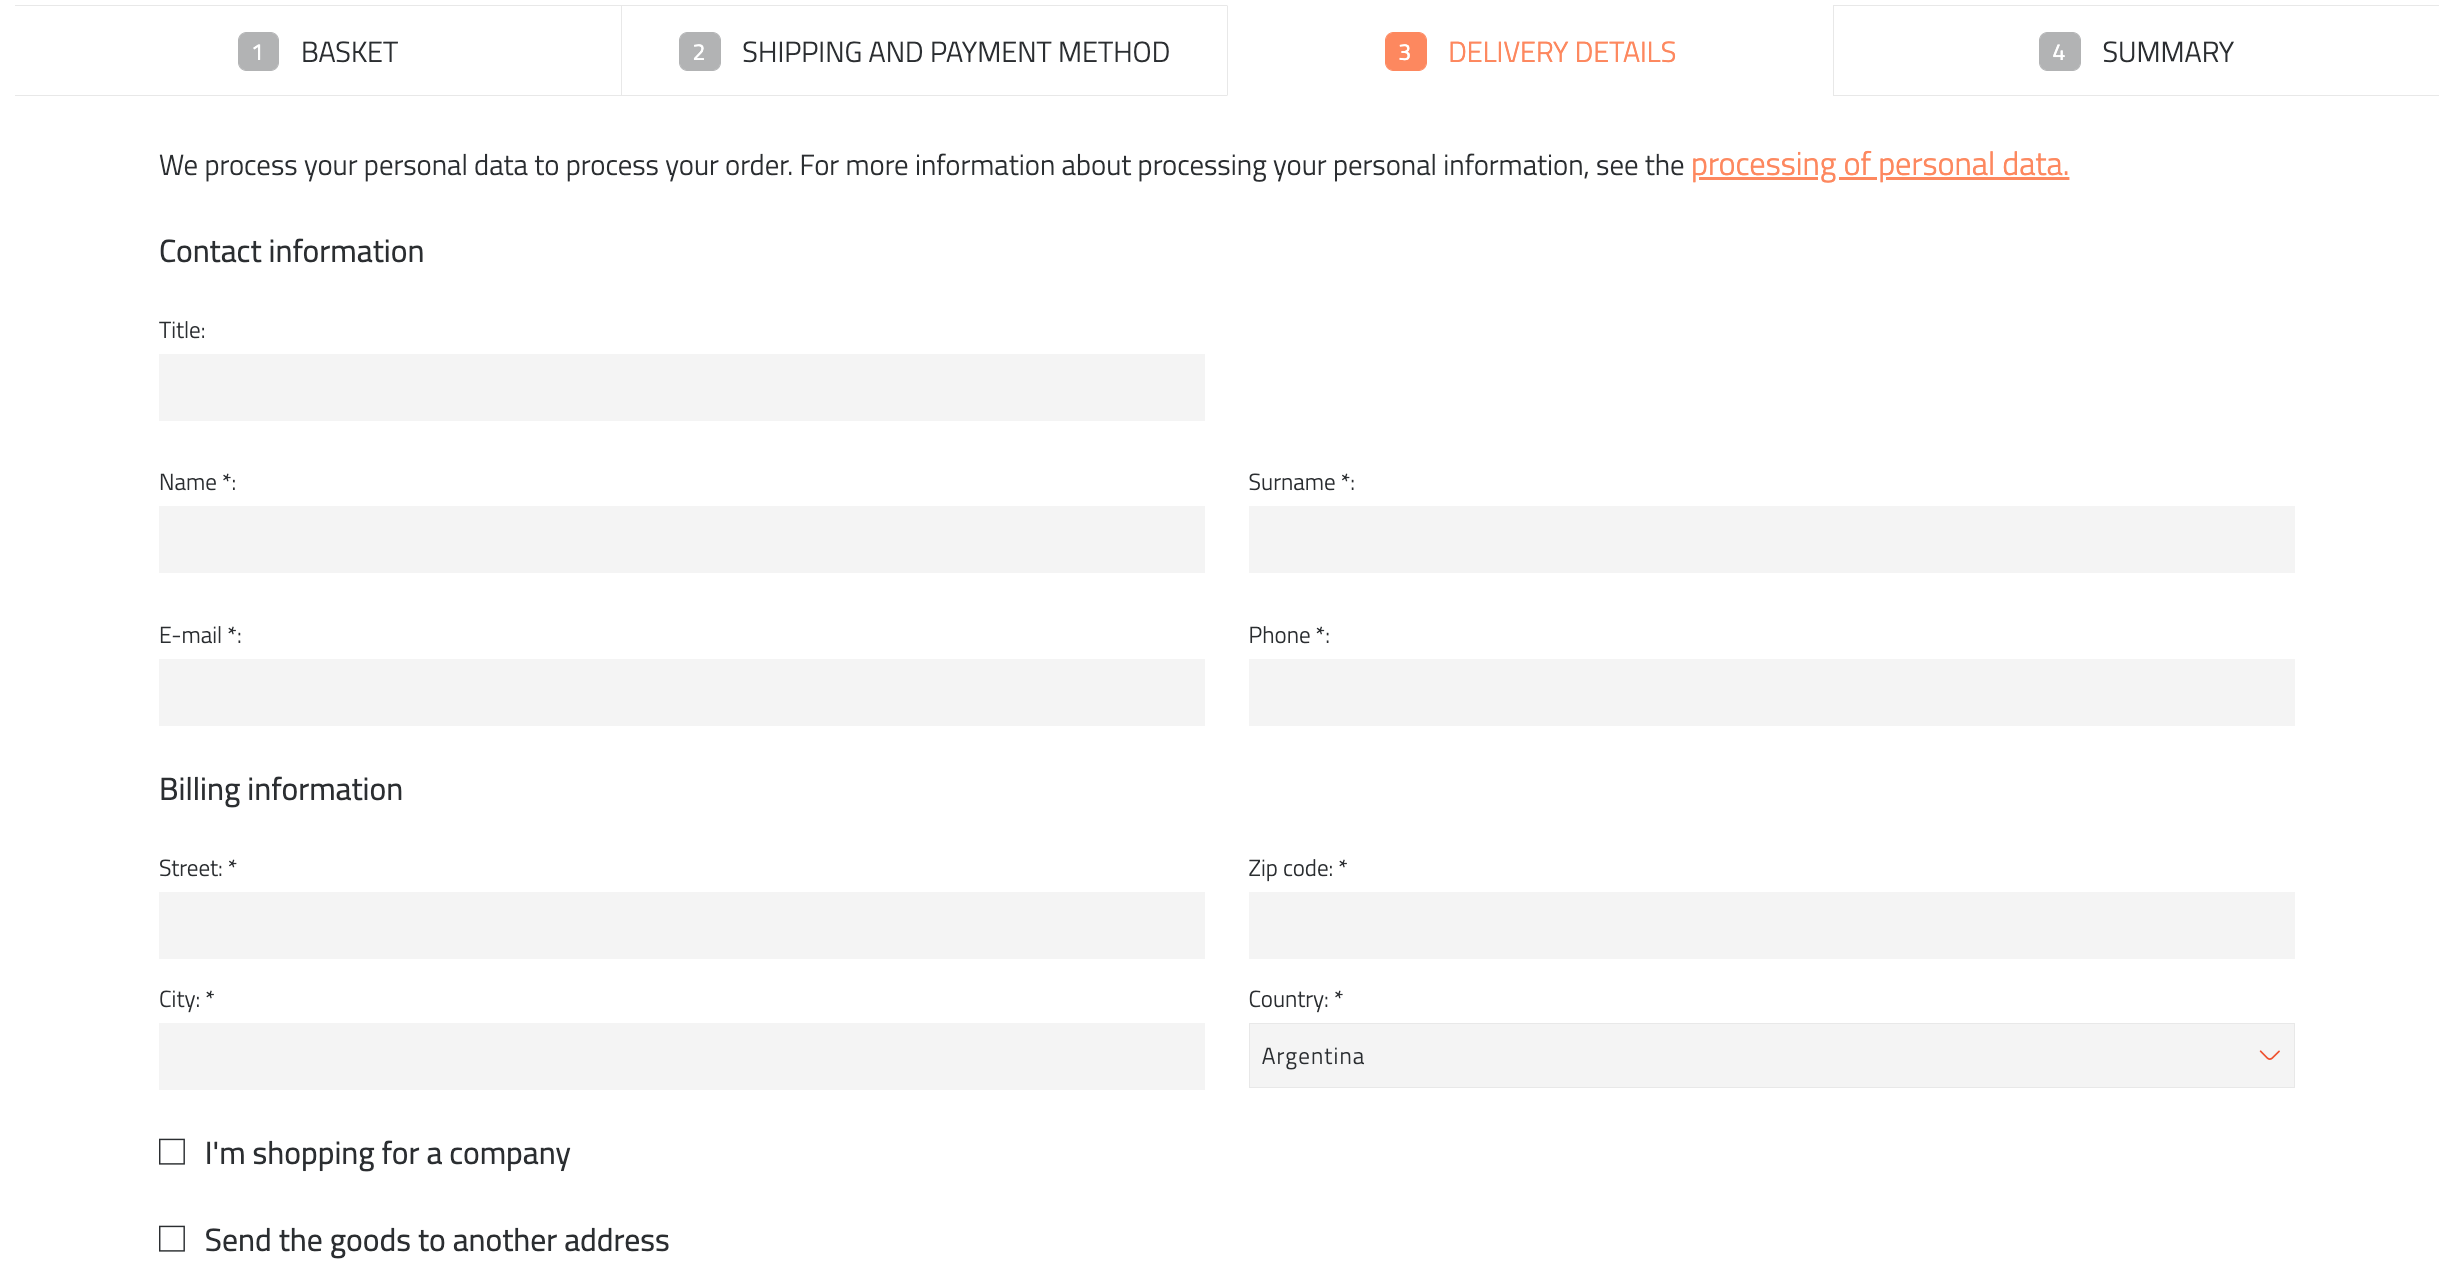Focus the Street address field

point(681,926)
